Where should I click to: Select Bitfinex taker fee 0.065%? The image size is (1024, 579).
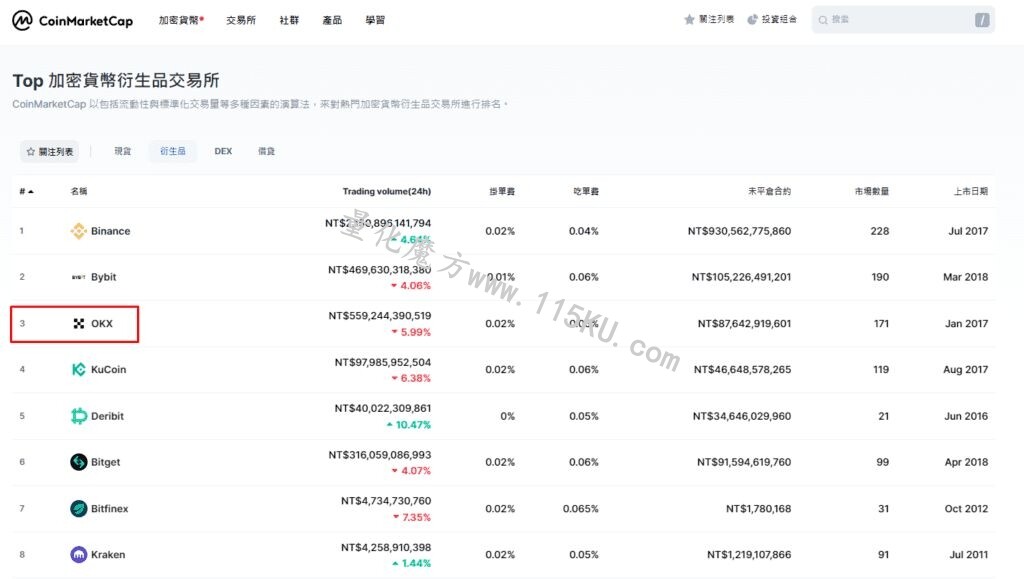click(x=581, y=509)
